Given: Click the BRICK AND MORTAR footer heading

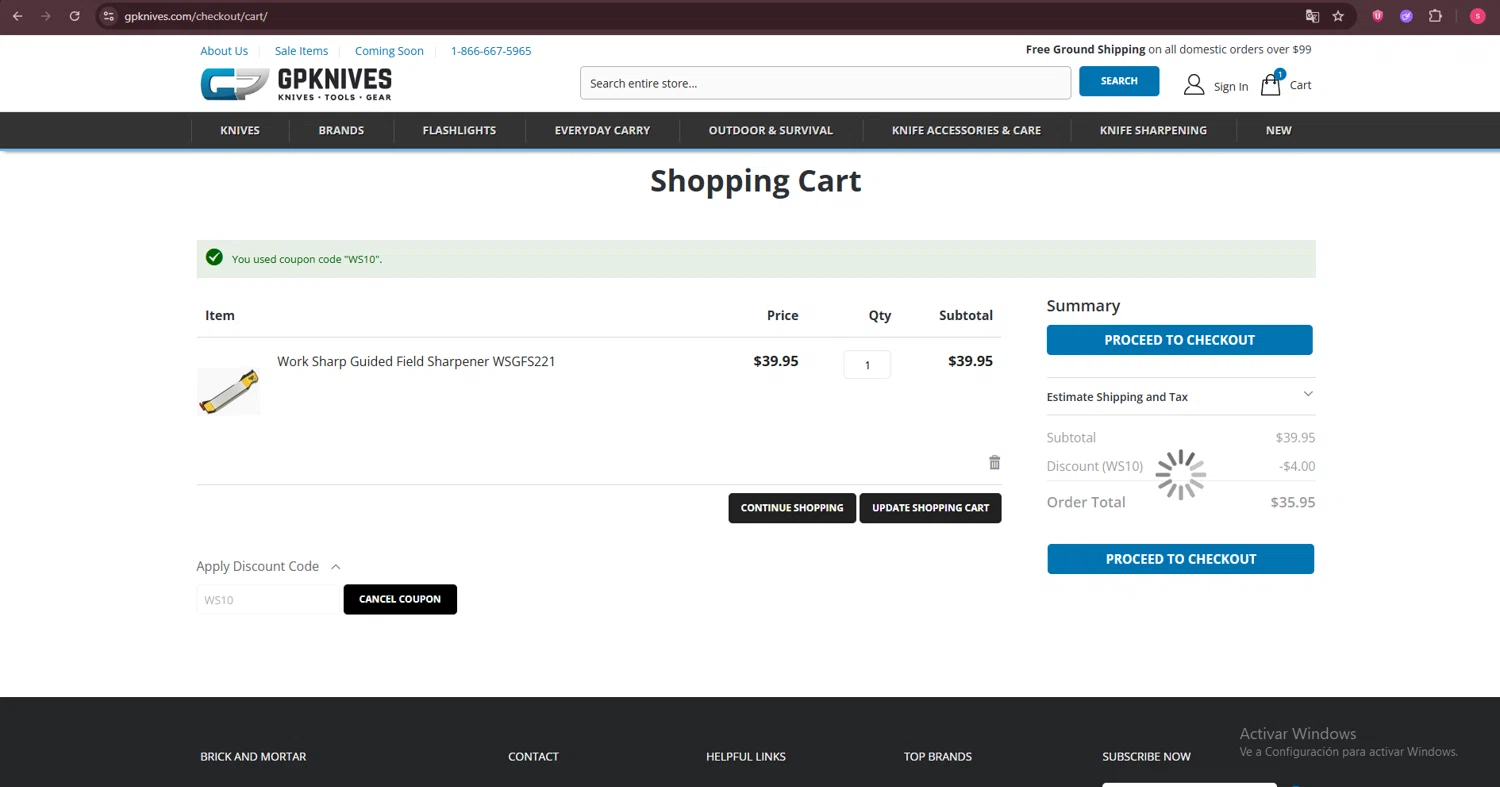Looking at the screenshot, I should [253, 756].
